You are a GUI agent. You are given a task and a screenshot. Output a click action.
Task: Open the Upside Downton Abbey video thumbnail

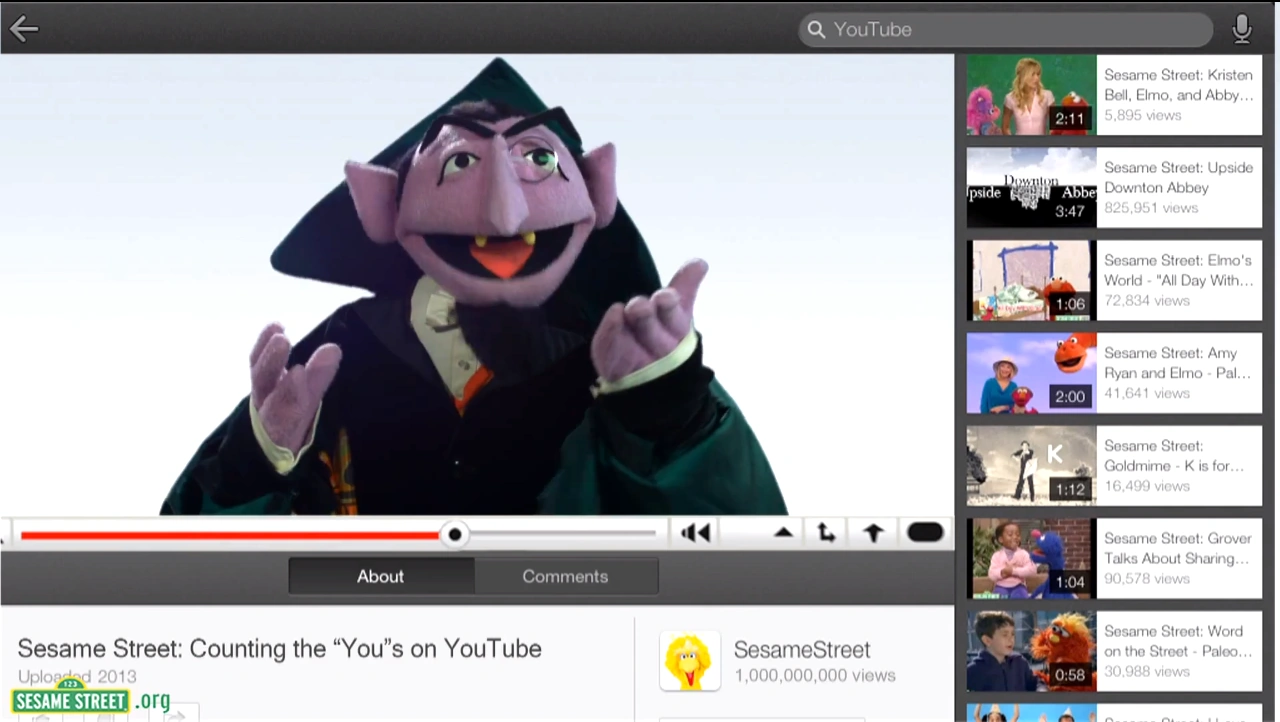(x=1031, y=188)
